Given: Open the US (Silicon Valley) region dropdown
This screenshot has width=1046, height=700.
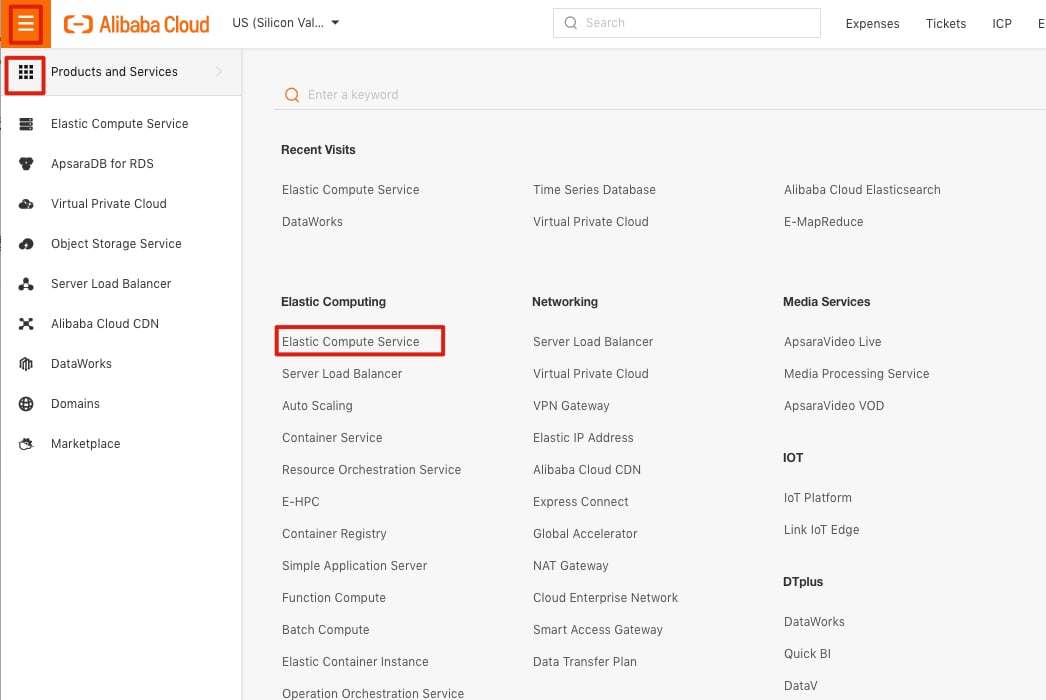Looking at the screenshot, I should [x=286, y=23].
